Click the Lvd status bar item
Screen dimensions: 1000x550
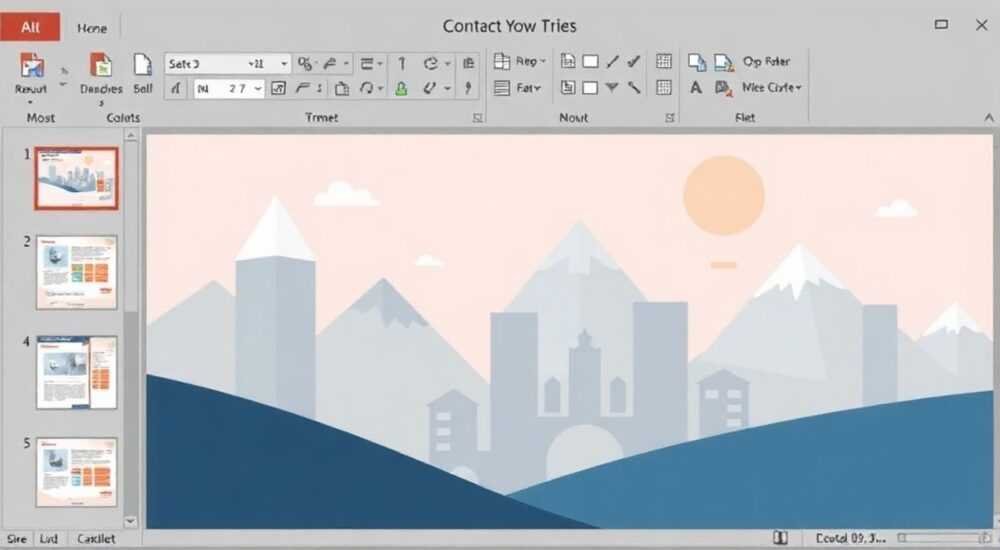coord(48,539)
